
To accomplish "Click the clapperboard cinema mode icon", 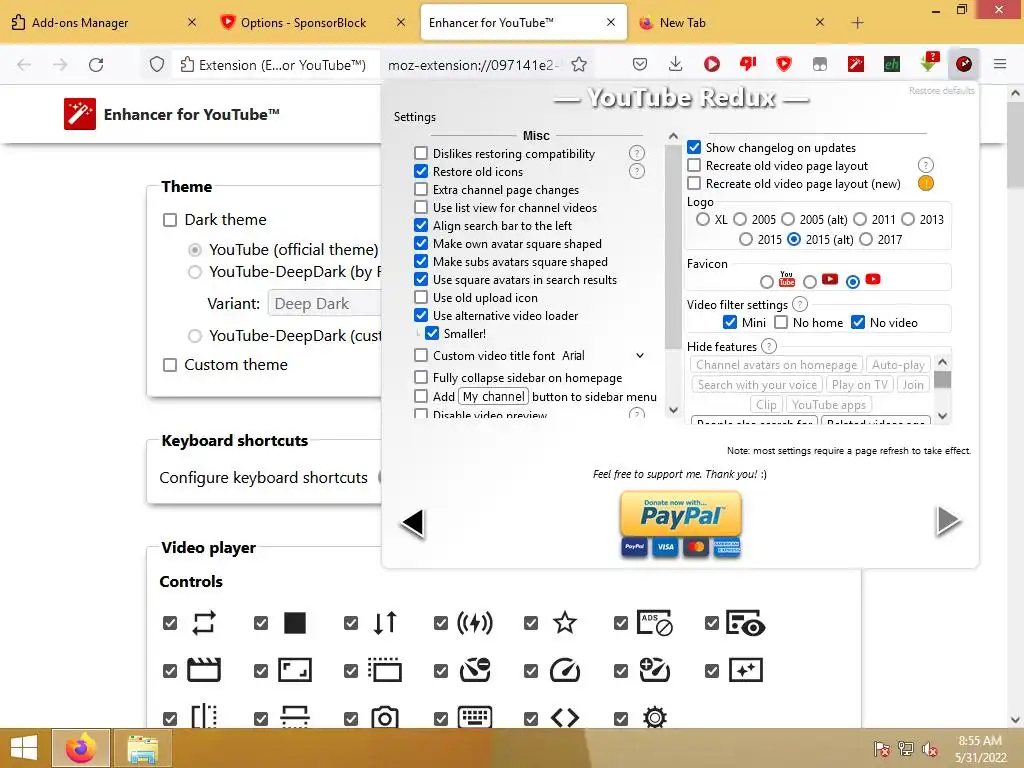I will 204,670.
